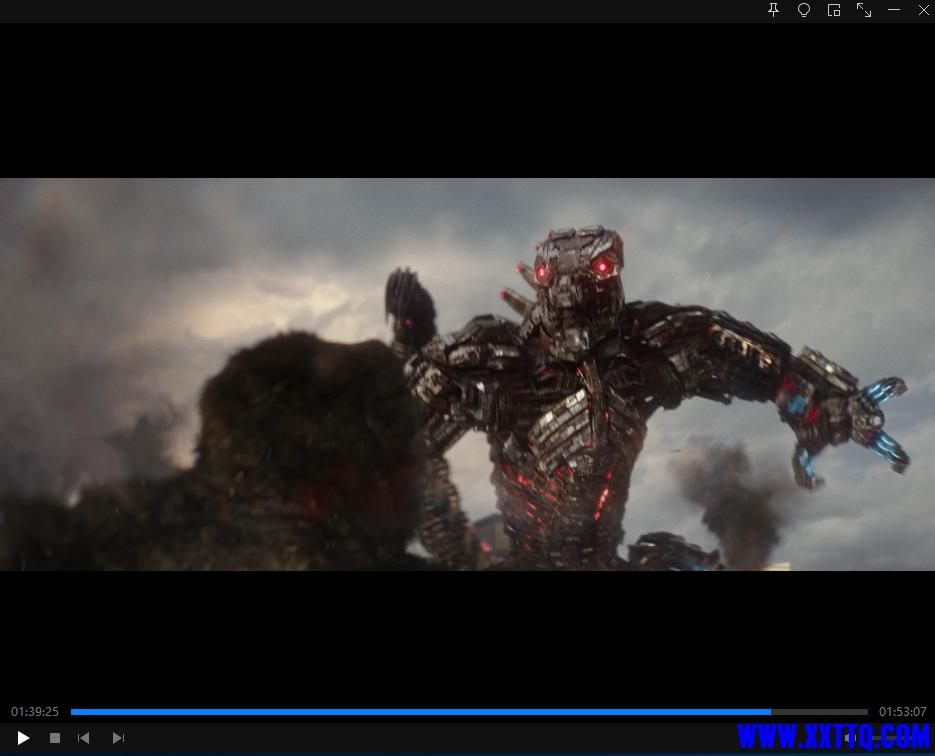Screen dimensions: 935x756
Task: Skip to the next video
Action: coord(118,738)
